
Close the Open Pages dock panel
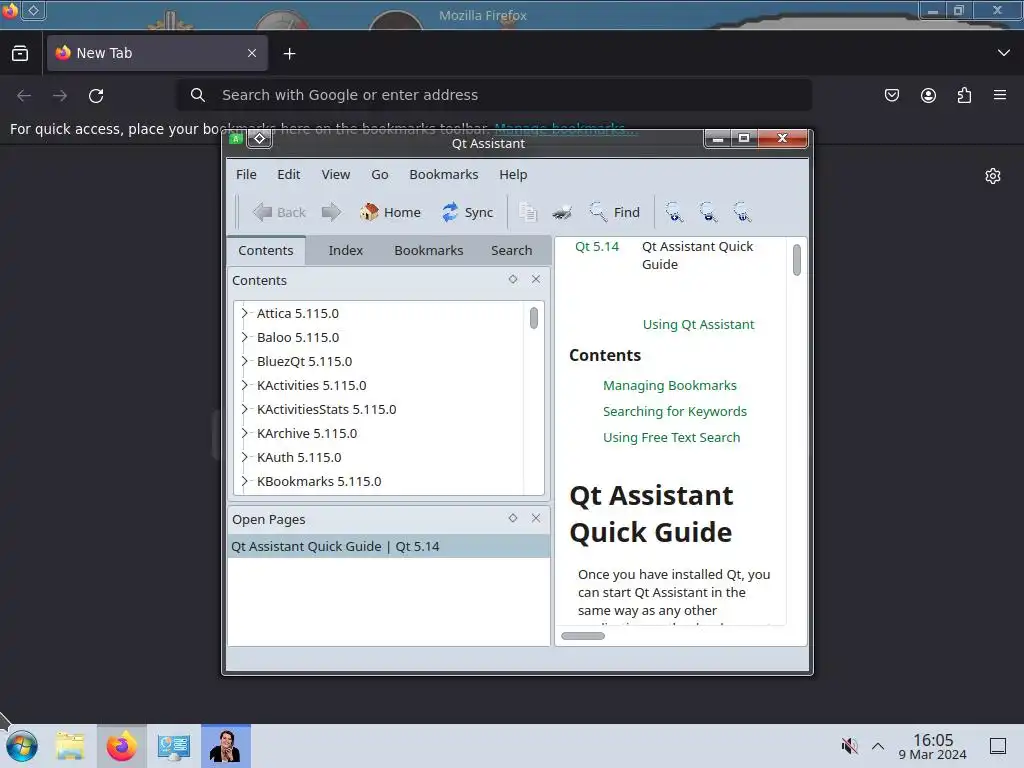[x=536, y=519]
